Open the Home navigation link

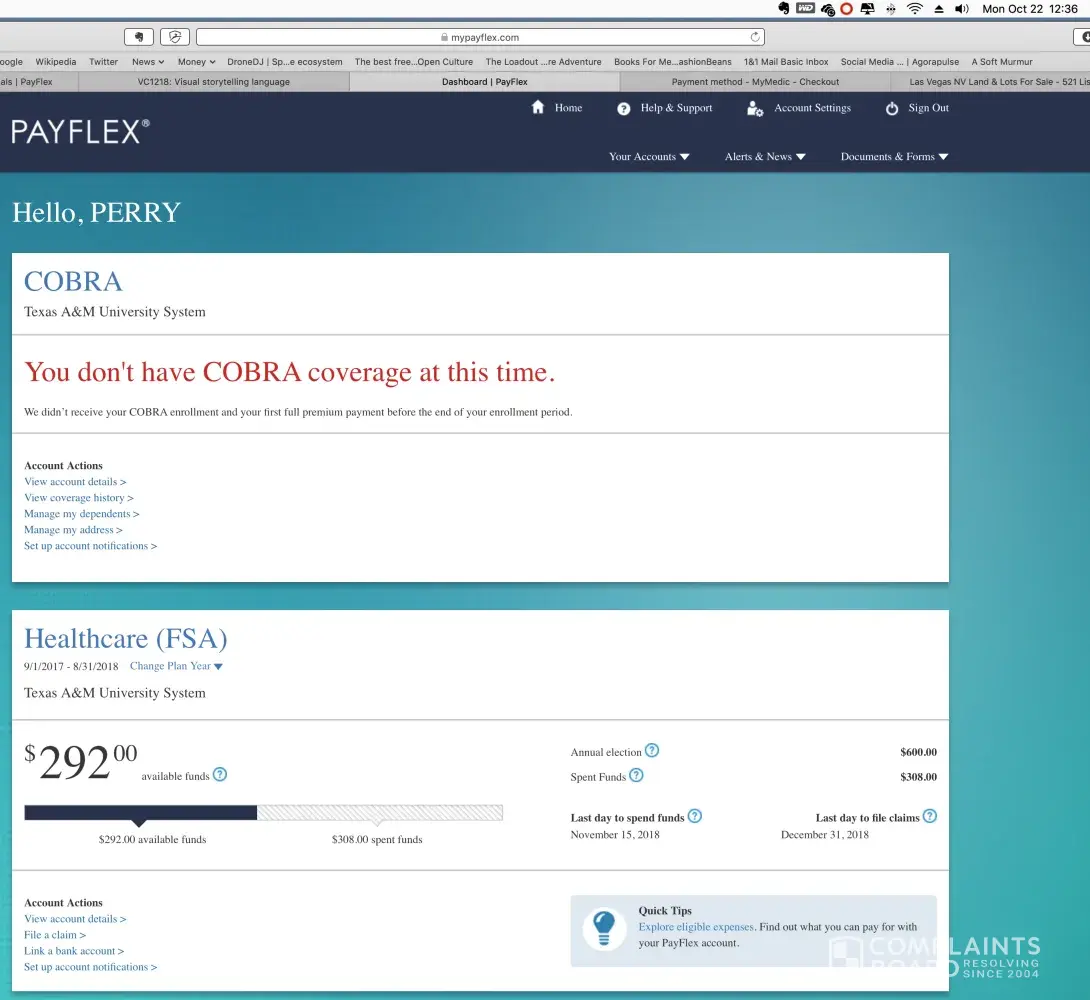(x=568, y=108)
